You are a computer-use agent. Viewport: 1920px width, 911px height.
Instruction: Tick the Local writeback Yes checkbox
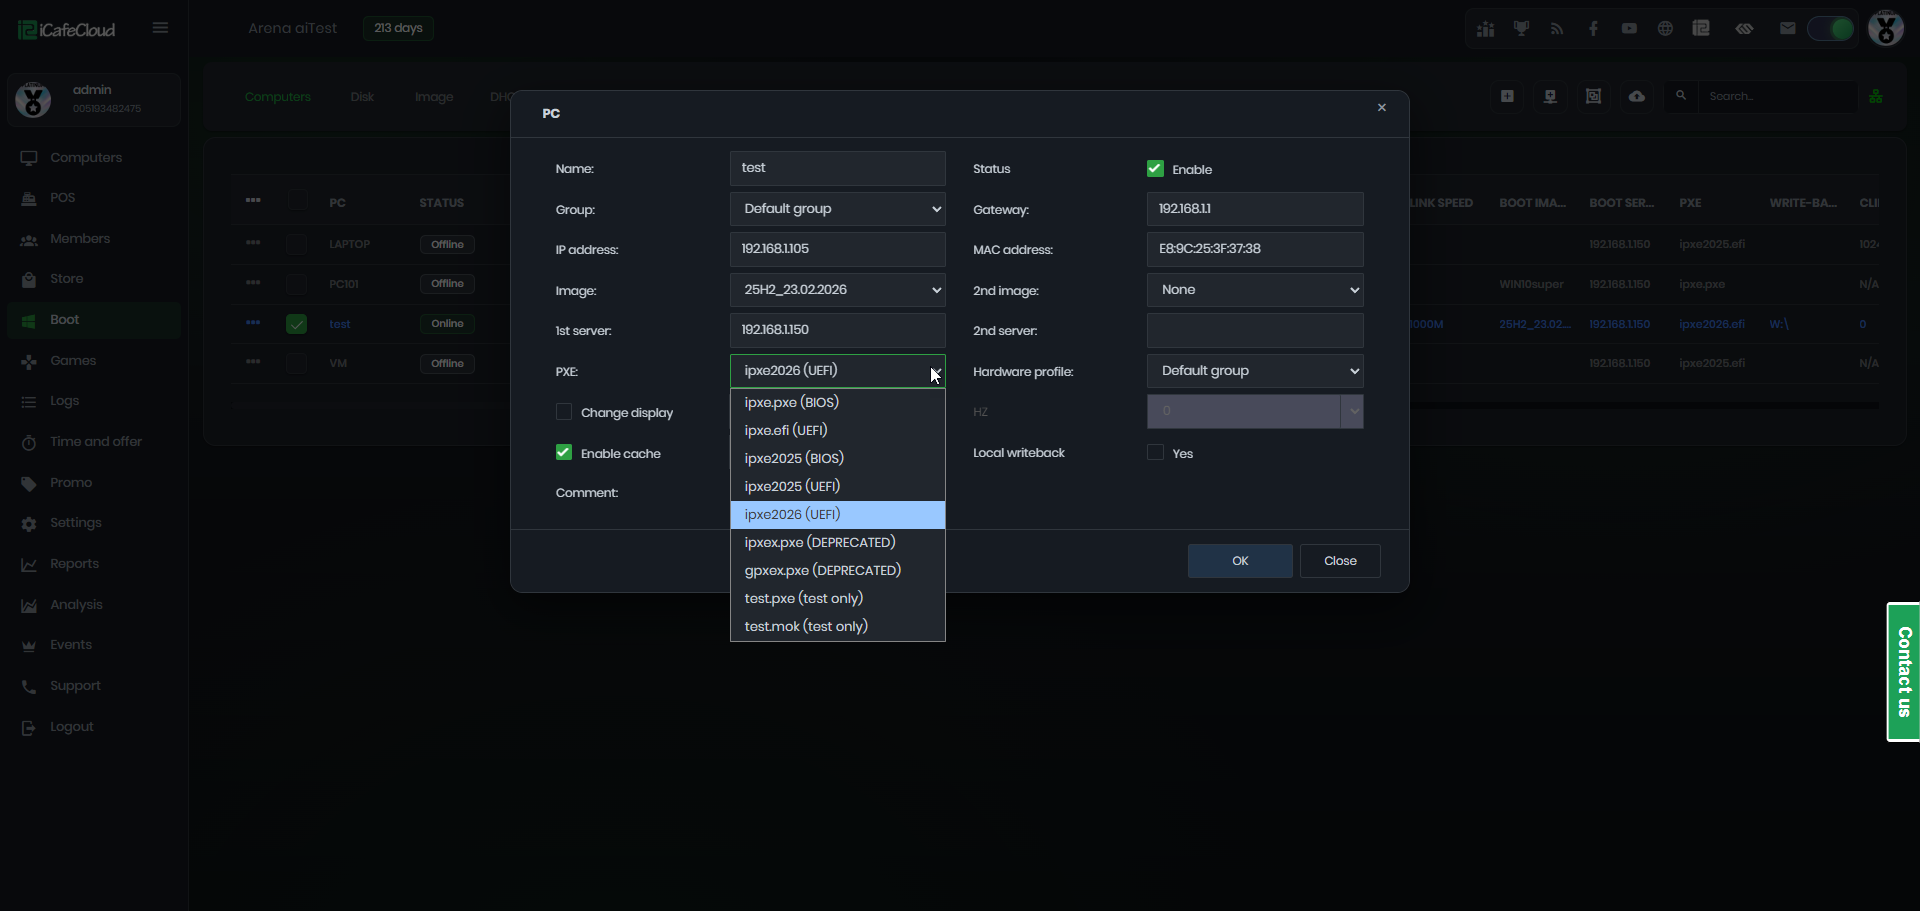coord(1155,453)
